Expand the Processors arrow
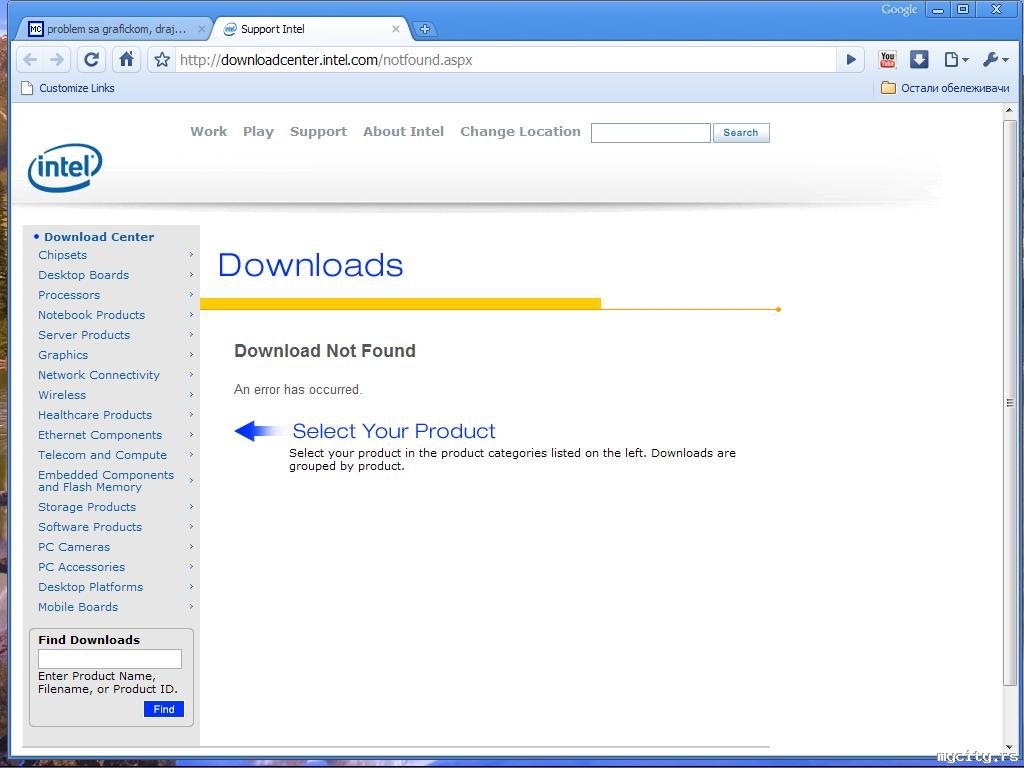 click(x=191, y=295)
